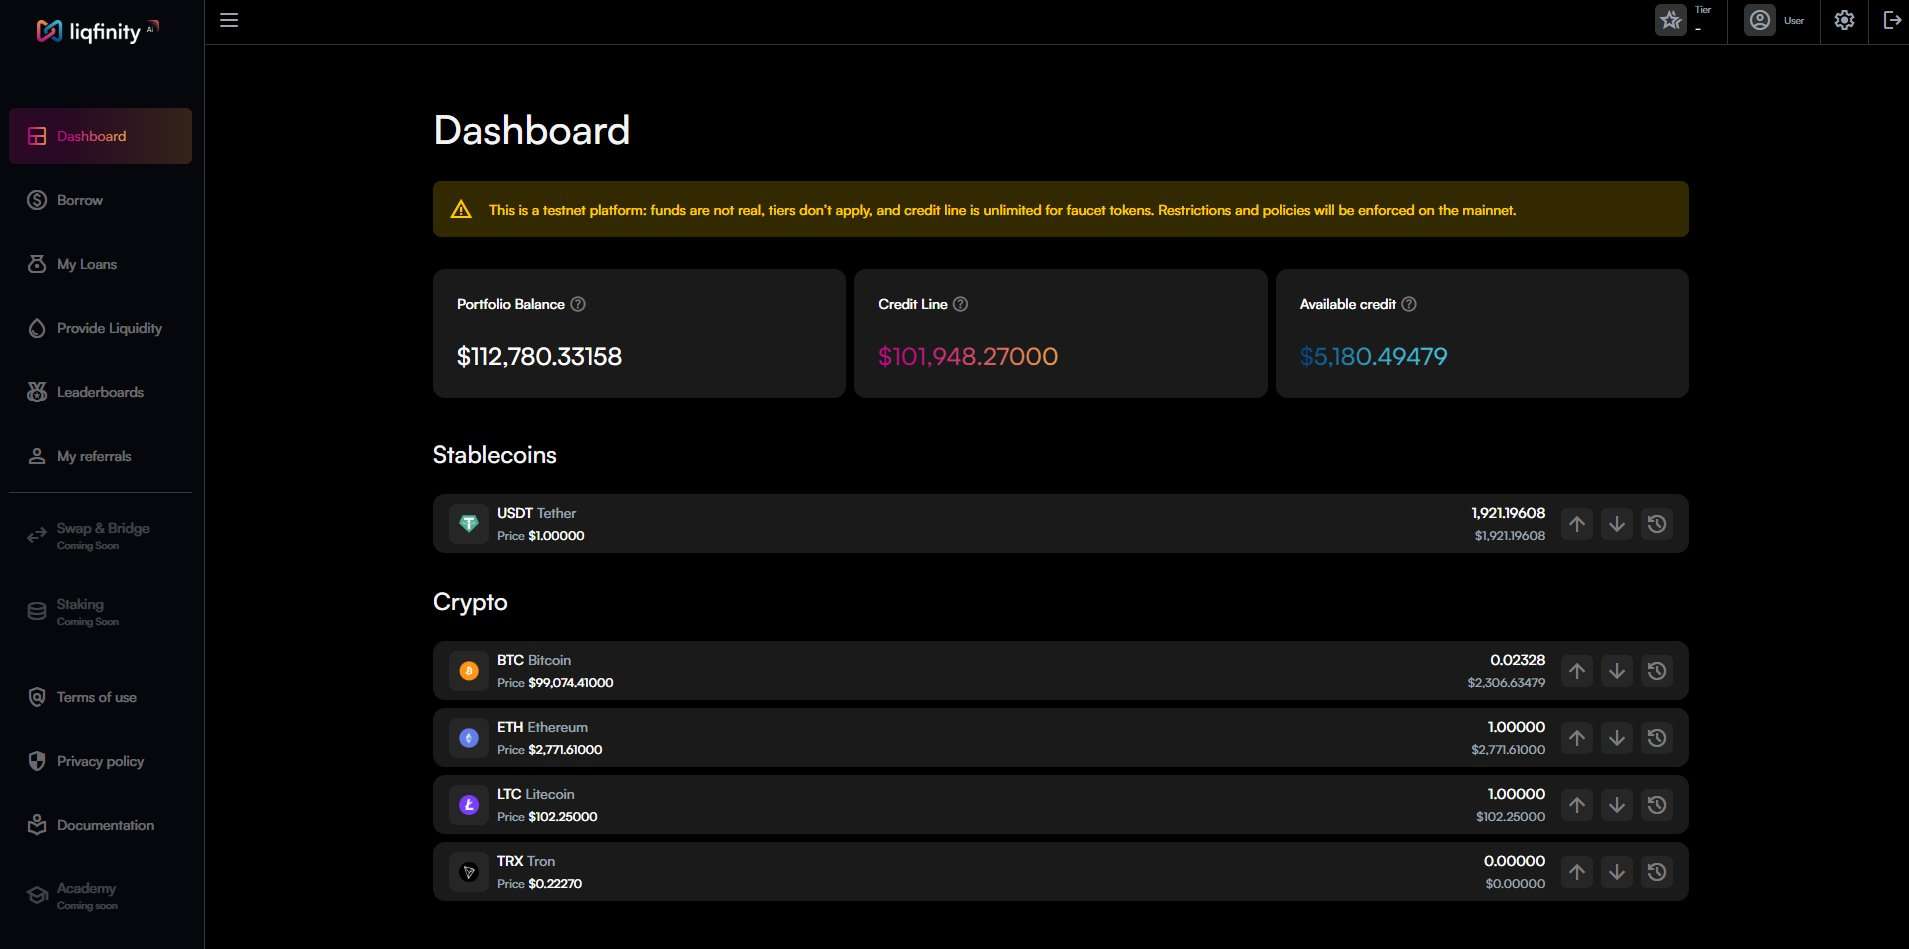1909x949 pixels.
Task: Click the hamburger menu icon to collapse sidebar
Action: click(x=229, y=20)
